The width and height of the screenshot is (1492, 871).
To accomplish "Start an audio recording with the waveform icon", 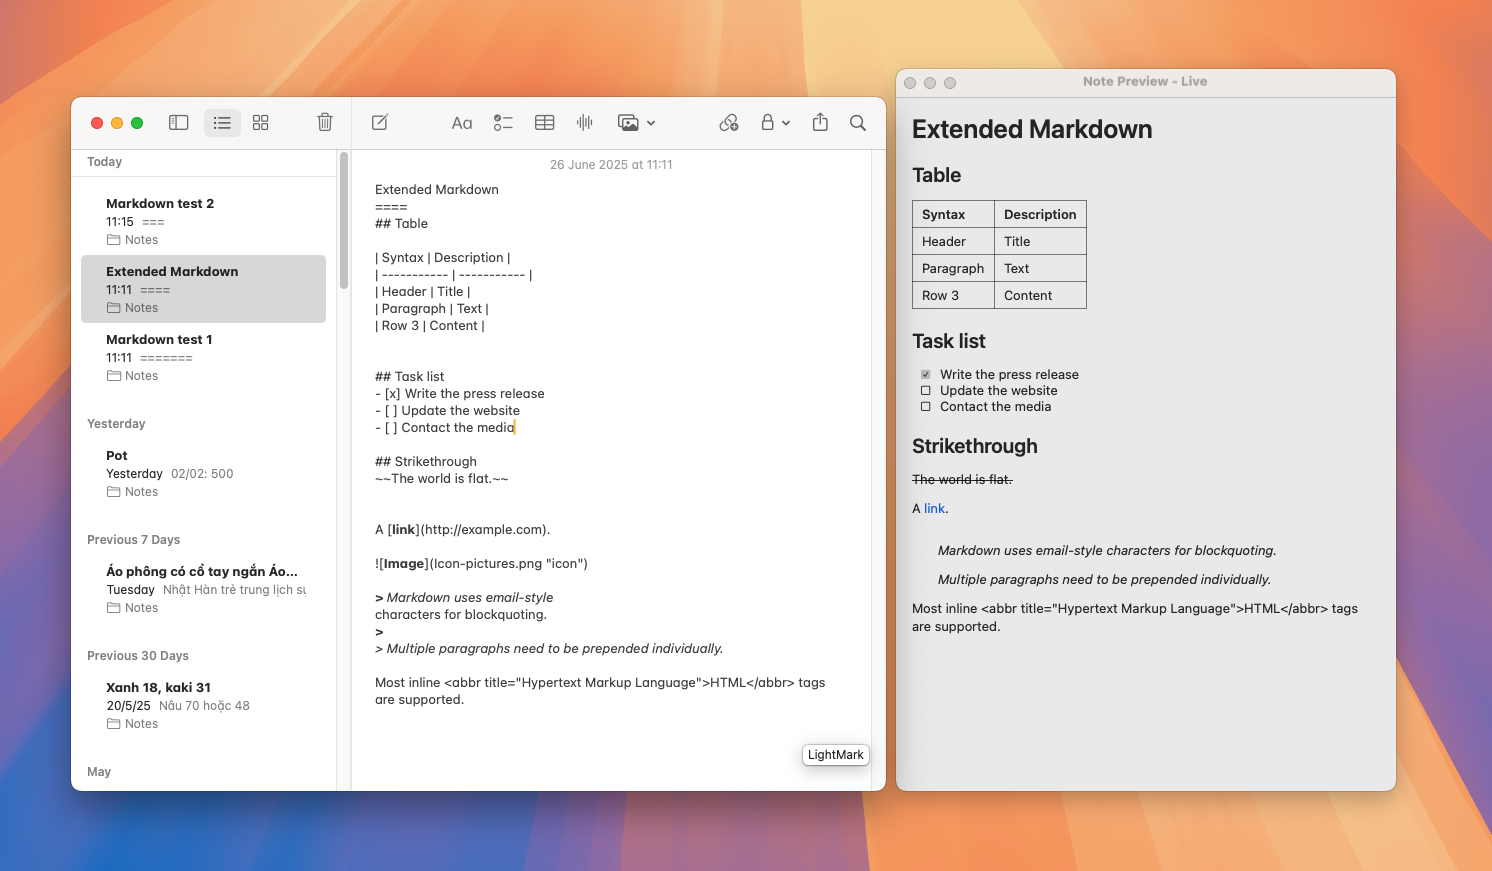I will tap(584, 122).
